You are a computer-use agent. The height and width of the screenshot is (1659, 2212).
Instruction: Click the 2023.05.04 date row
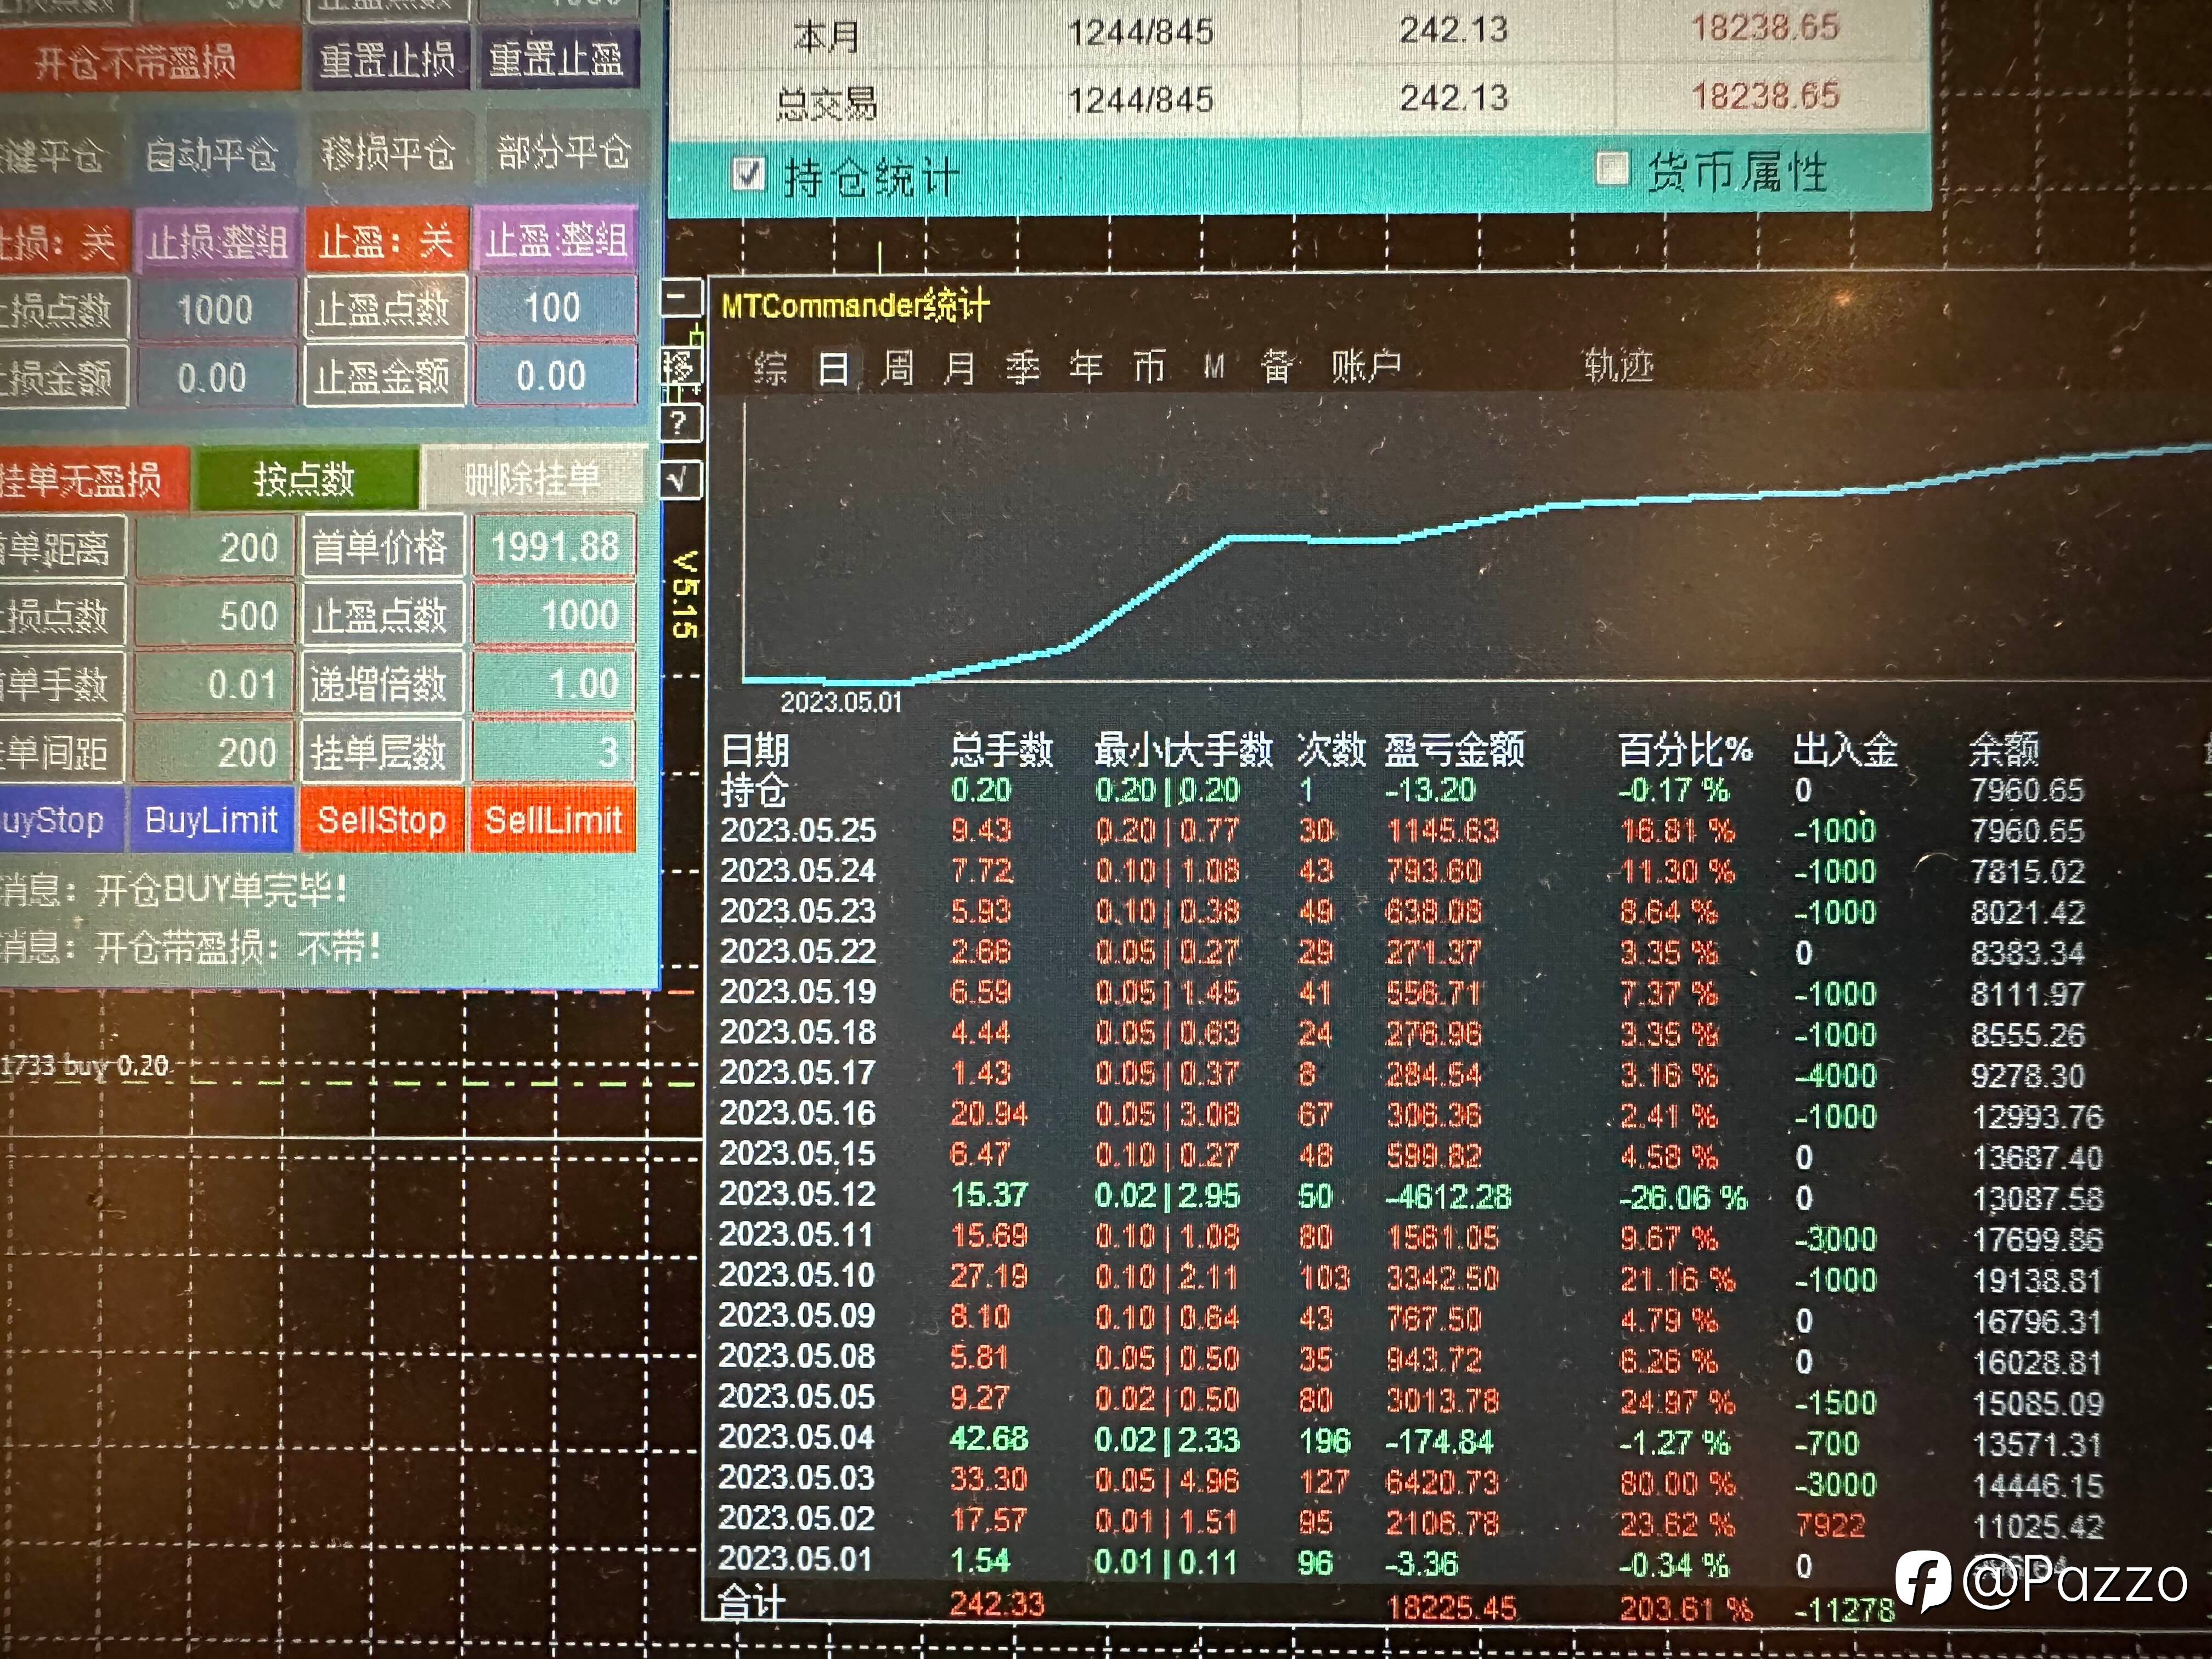(x=797, y=1437)
